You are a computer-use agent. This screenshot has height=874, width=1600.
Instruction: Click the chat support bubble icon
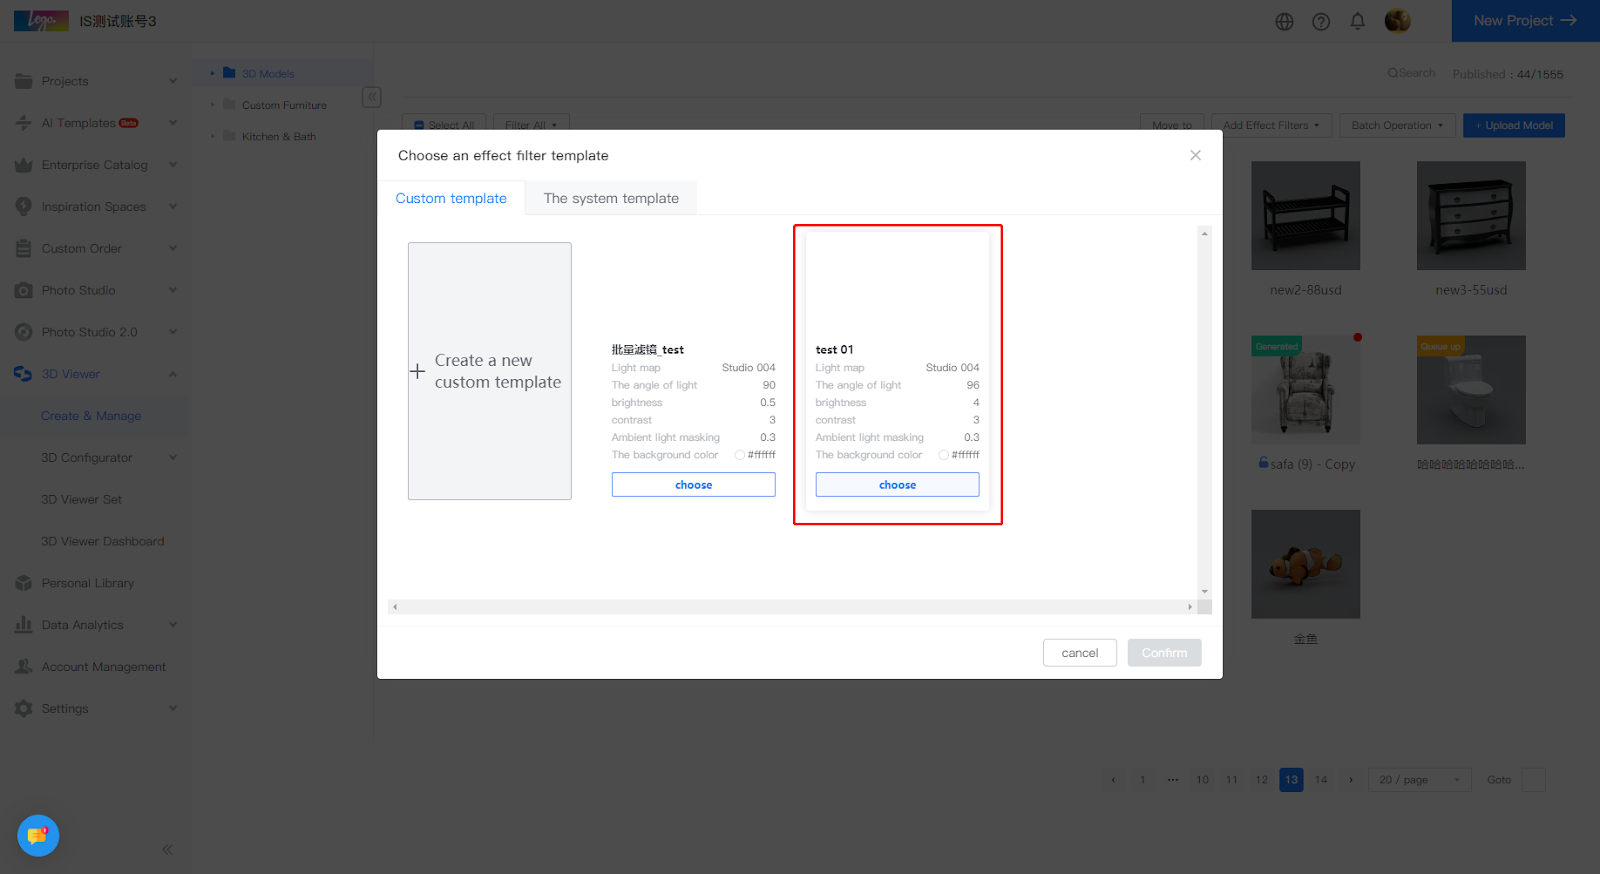pos(38,835)
